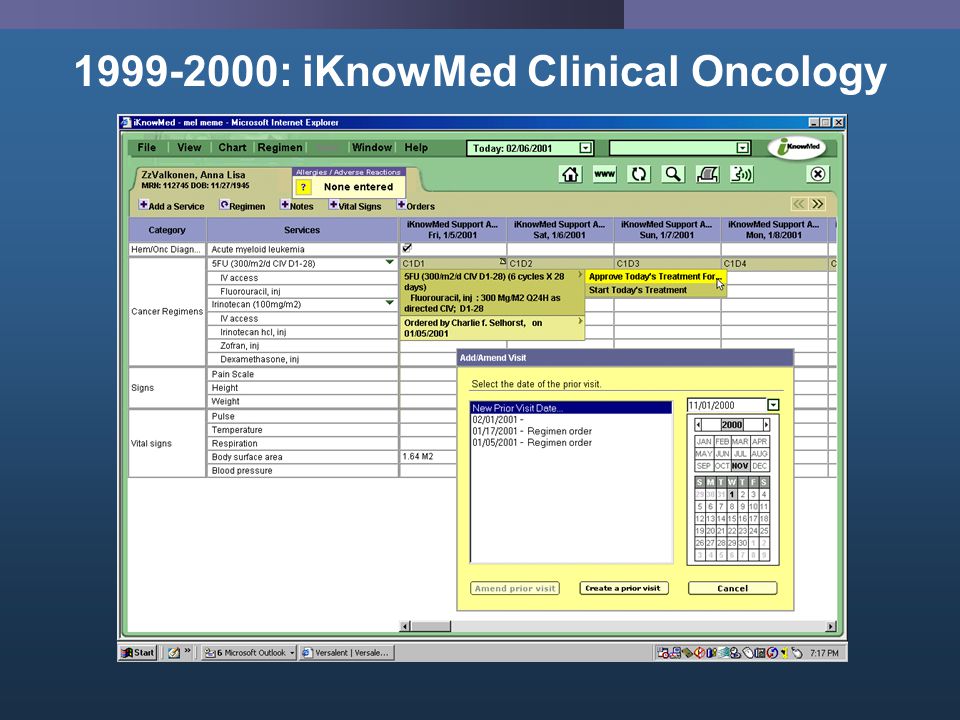Click the plus icon for Notes
The width and height of the screenshot is (960, 720).
point(285,204)
